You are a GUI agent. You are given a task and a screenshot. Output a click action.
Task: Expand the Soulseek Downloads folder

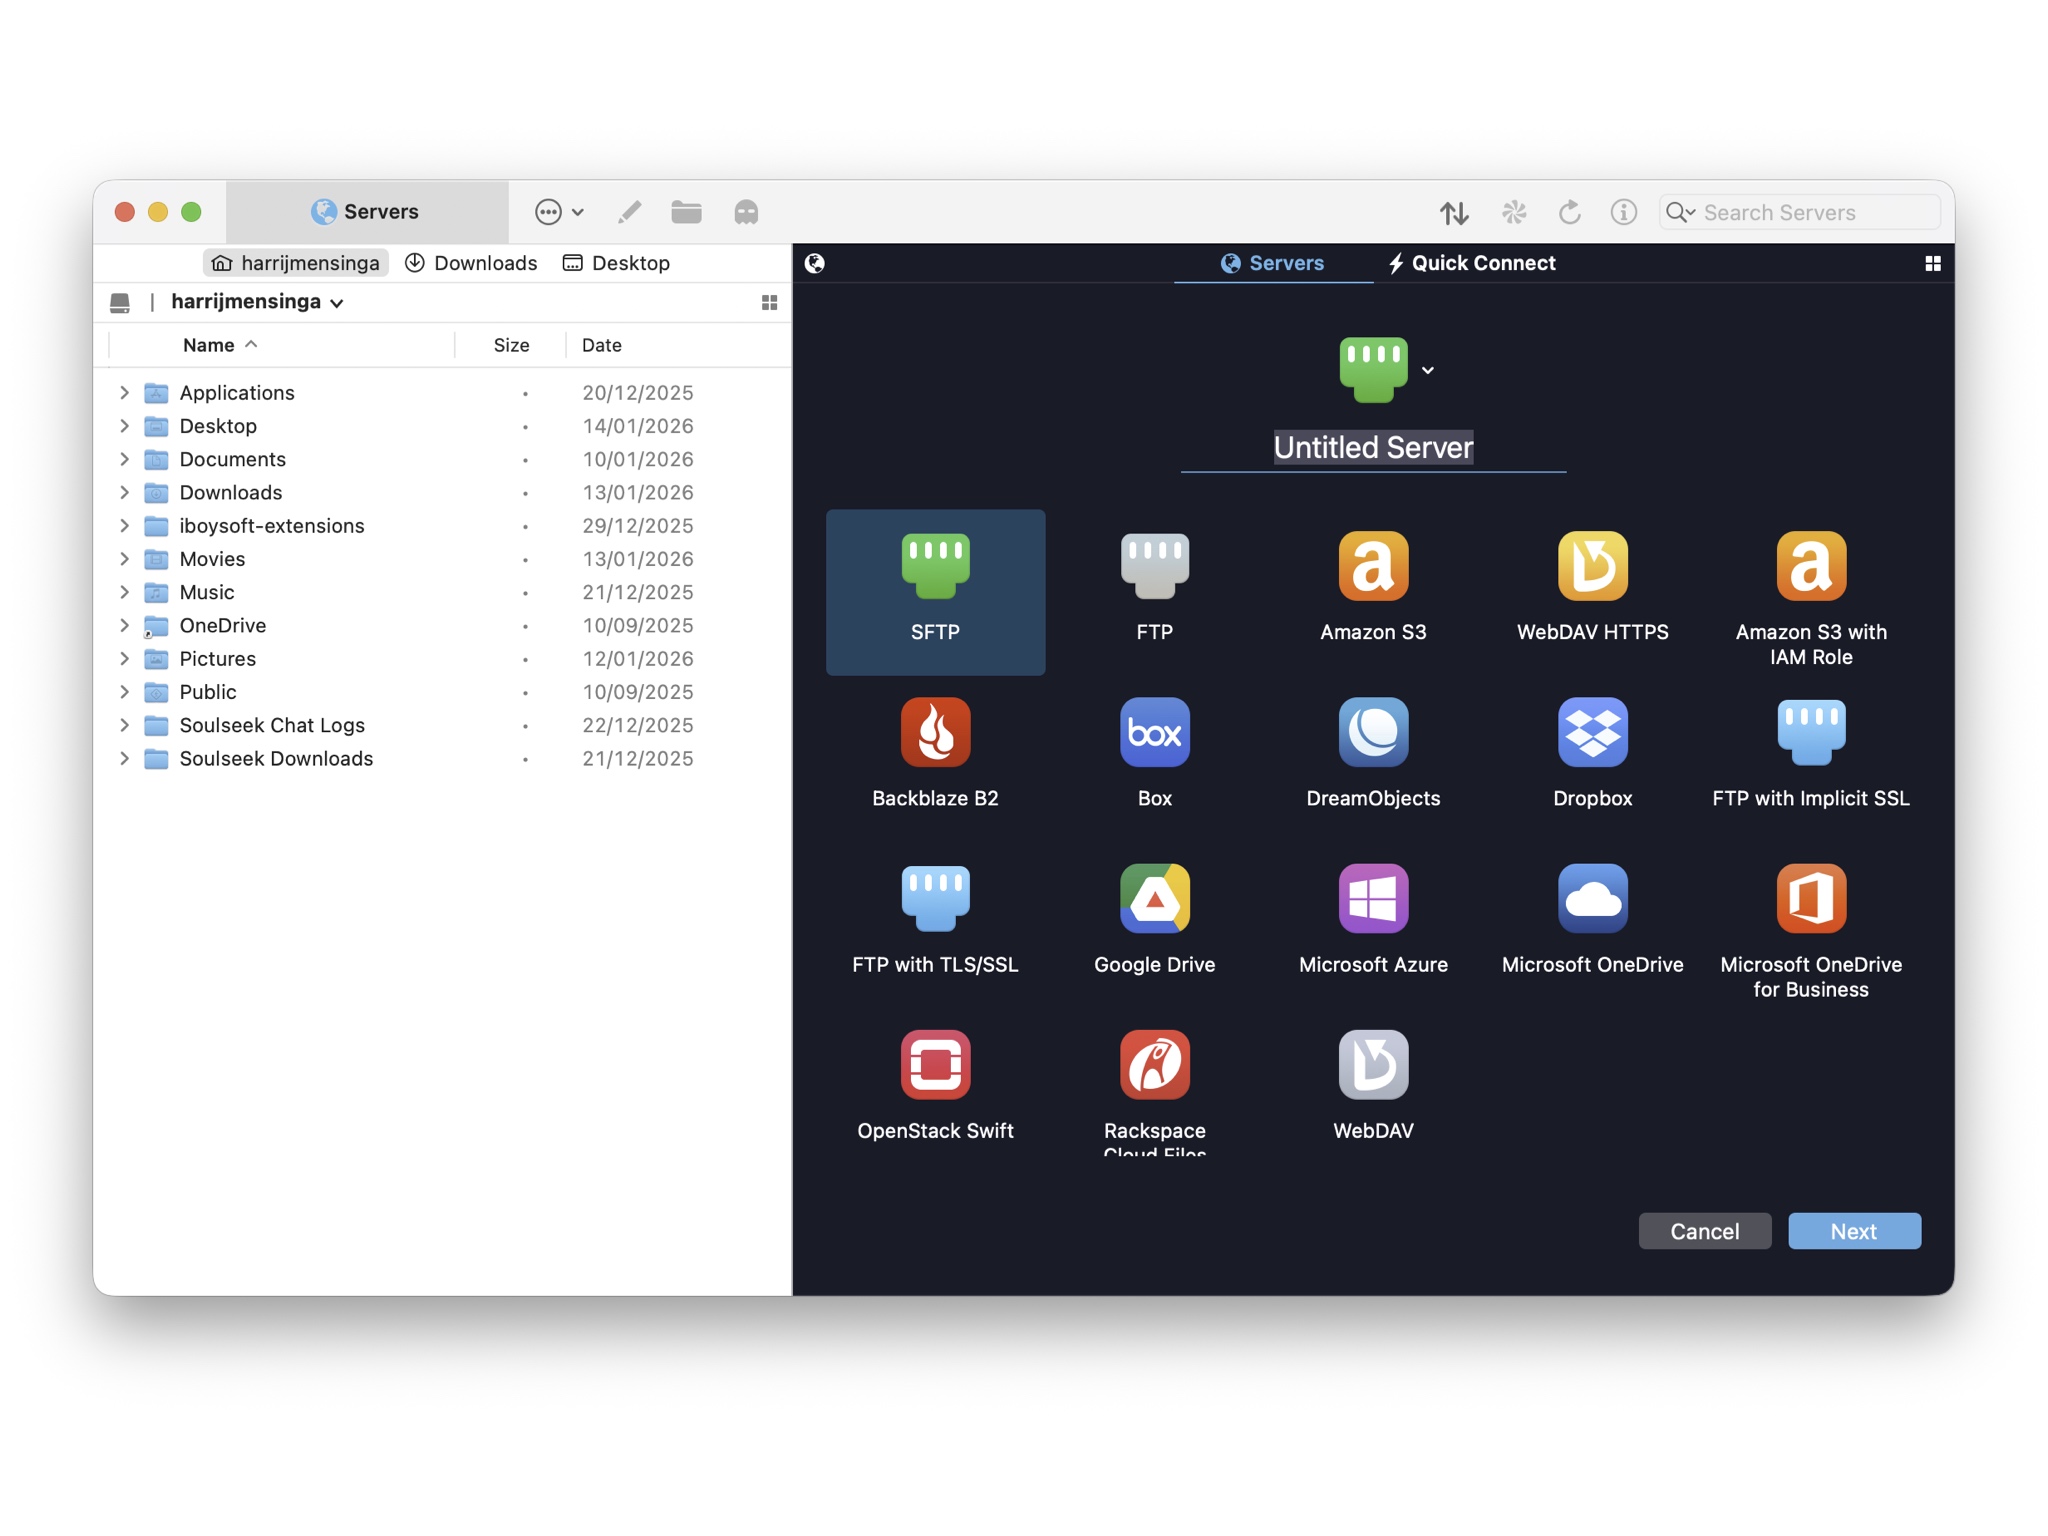click(124, 758)
